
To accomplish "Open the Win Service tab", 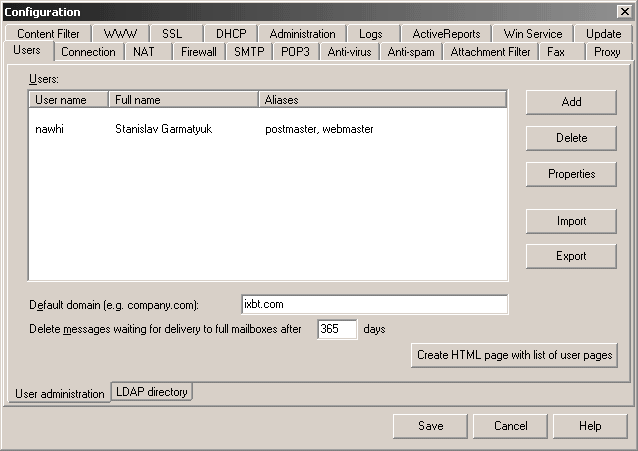I will tap(533, 34).
